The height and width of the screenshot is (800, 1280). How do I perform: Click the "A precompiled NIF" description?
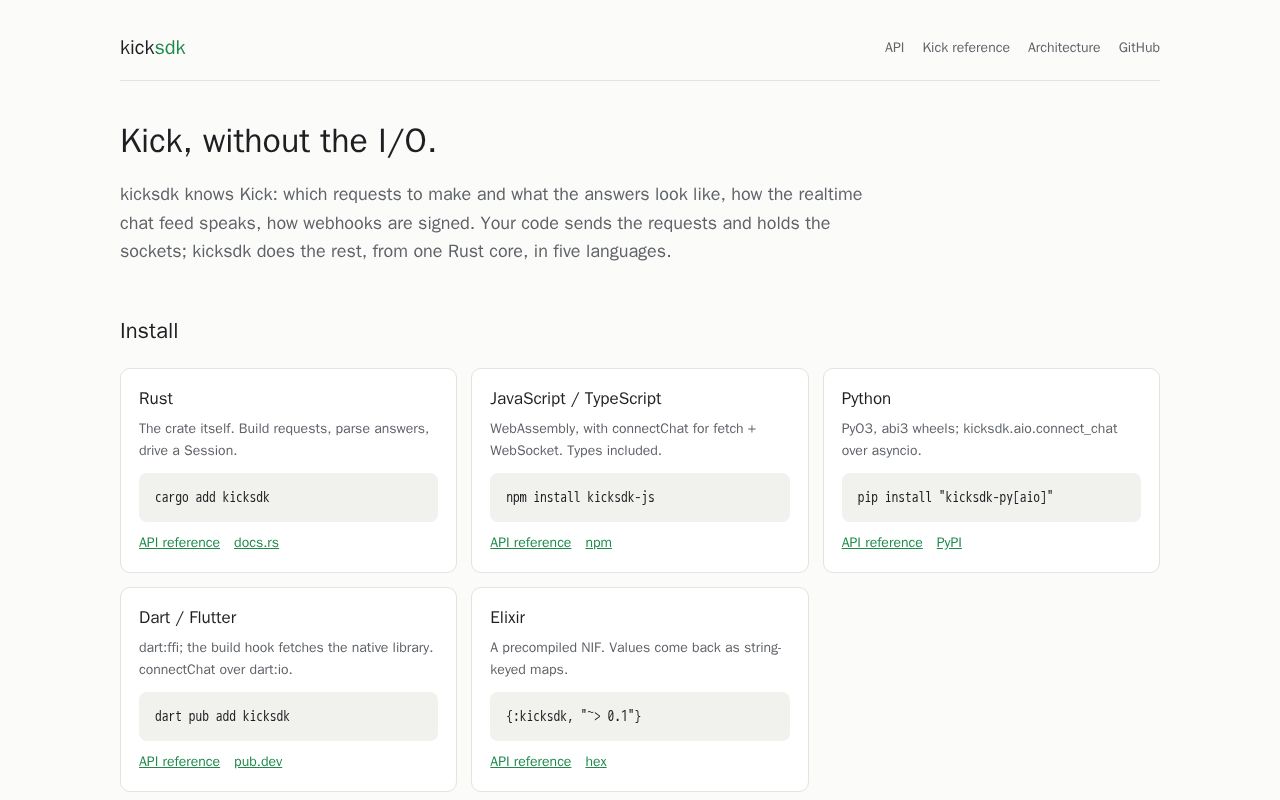[x=636, y=658]
